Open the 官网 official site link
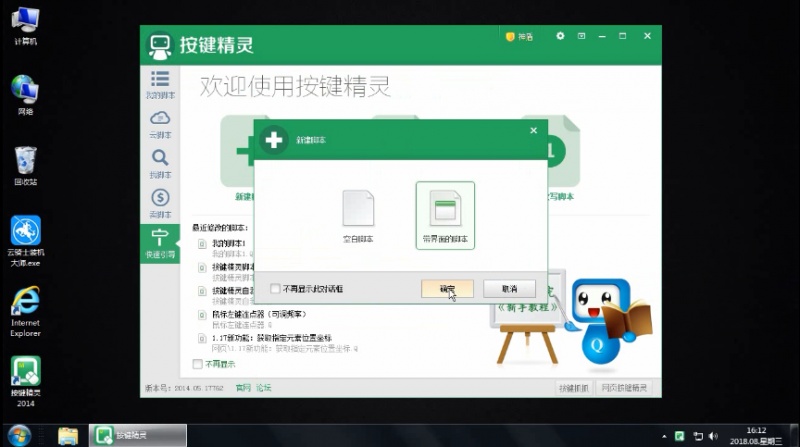 pyautogui.click(x=243, y=388)
